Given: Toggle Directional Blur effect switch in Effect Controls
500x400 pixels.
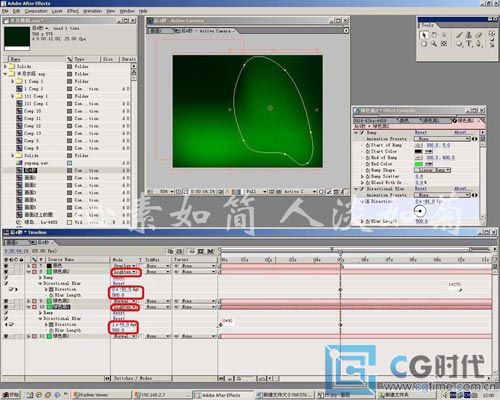Looking at the screenshot, I should point(362,189).
